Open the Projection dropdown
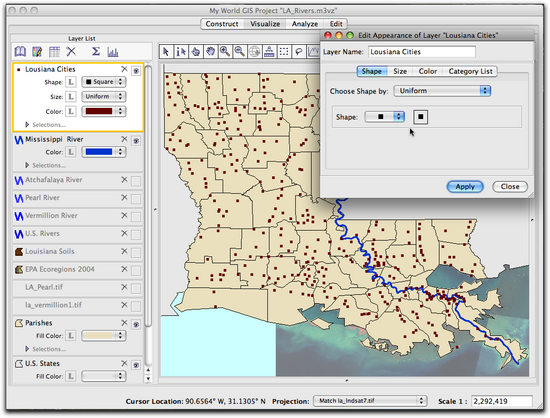The image size is (550, 418). coord(370,400)
